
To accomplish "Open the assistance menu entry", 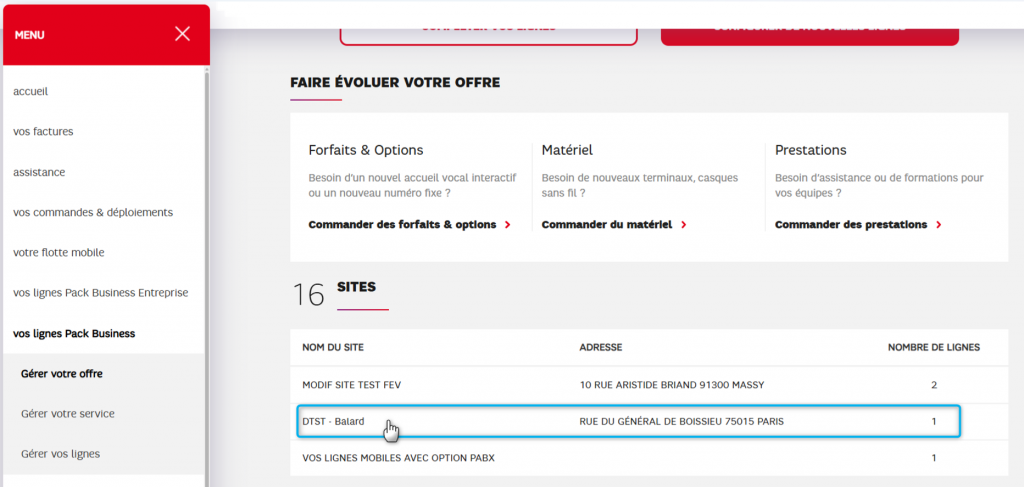I will click(x=39, y=172).
